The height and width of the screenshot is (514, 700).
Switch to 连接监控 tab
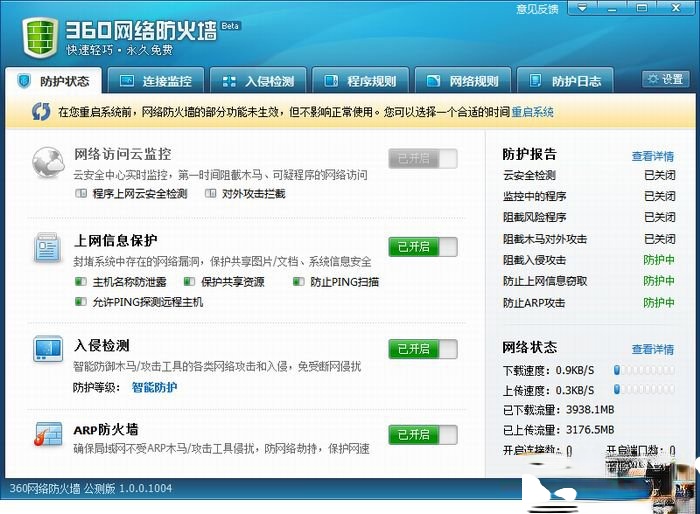pos(156,81)
